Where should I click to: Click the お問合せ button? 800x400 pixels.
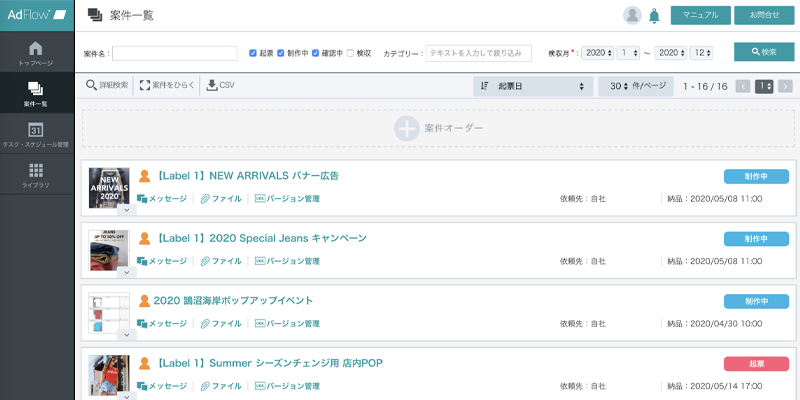[x=764, y=15]
